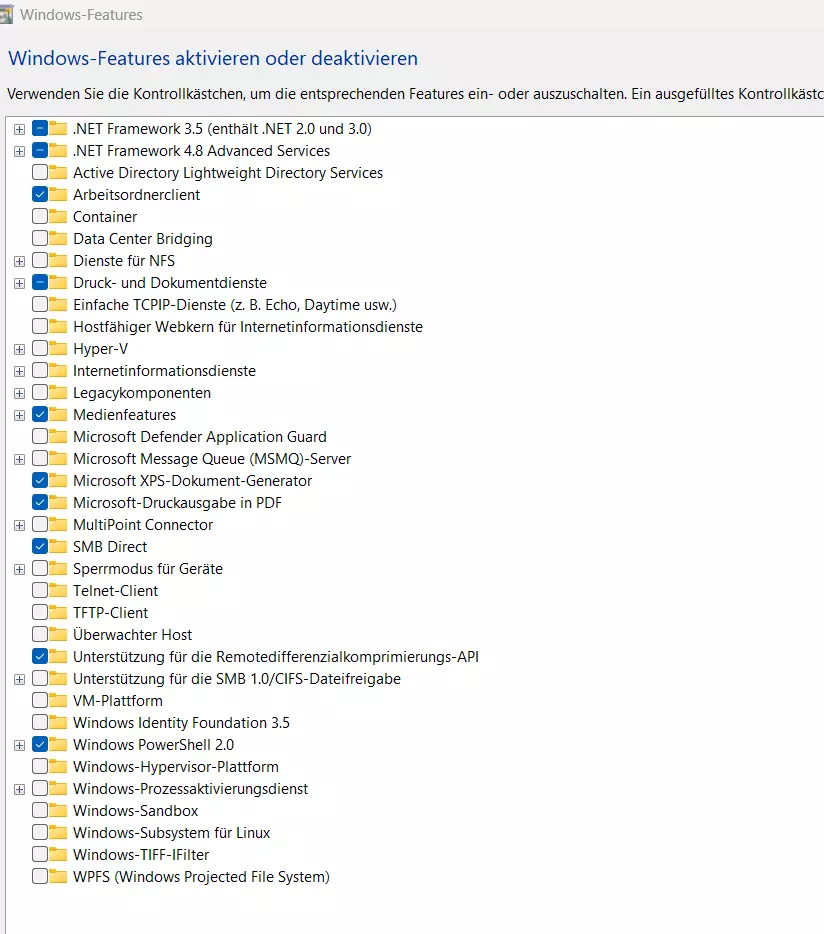Enable Hyper-V checkbox

point(40,348)
